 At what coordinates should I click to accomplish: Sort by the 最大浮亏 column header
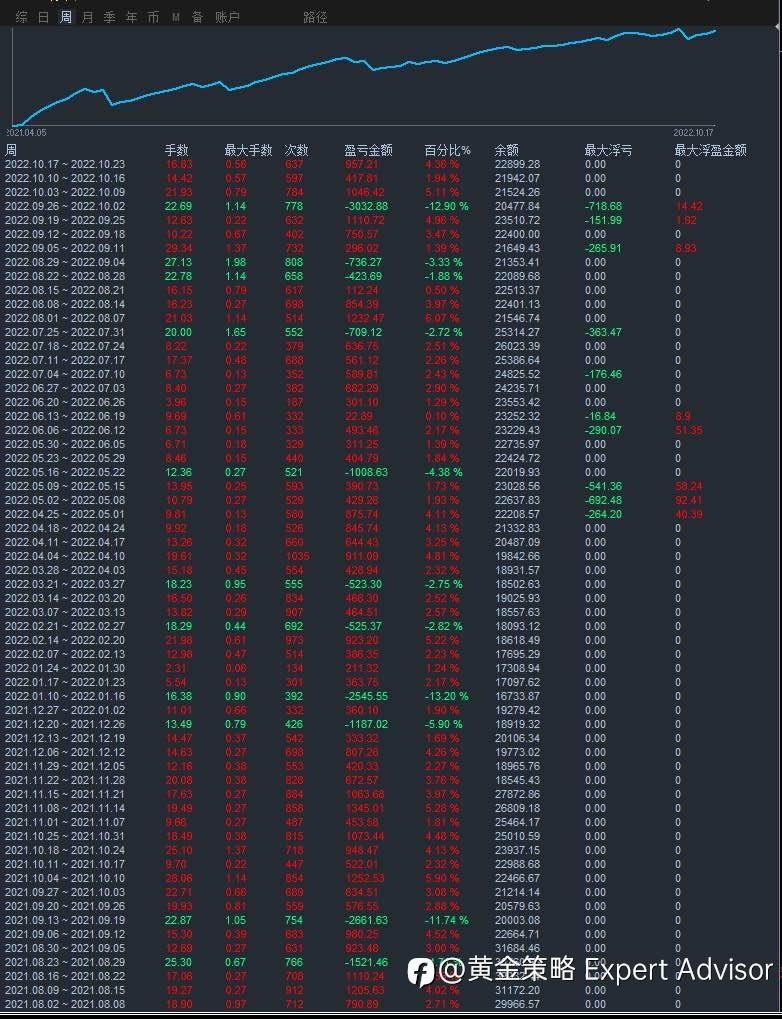pyautogui.click(x=608, y=150)
